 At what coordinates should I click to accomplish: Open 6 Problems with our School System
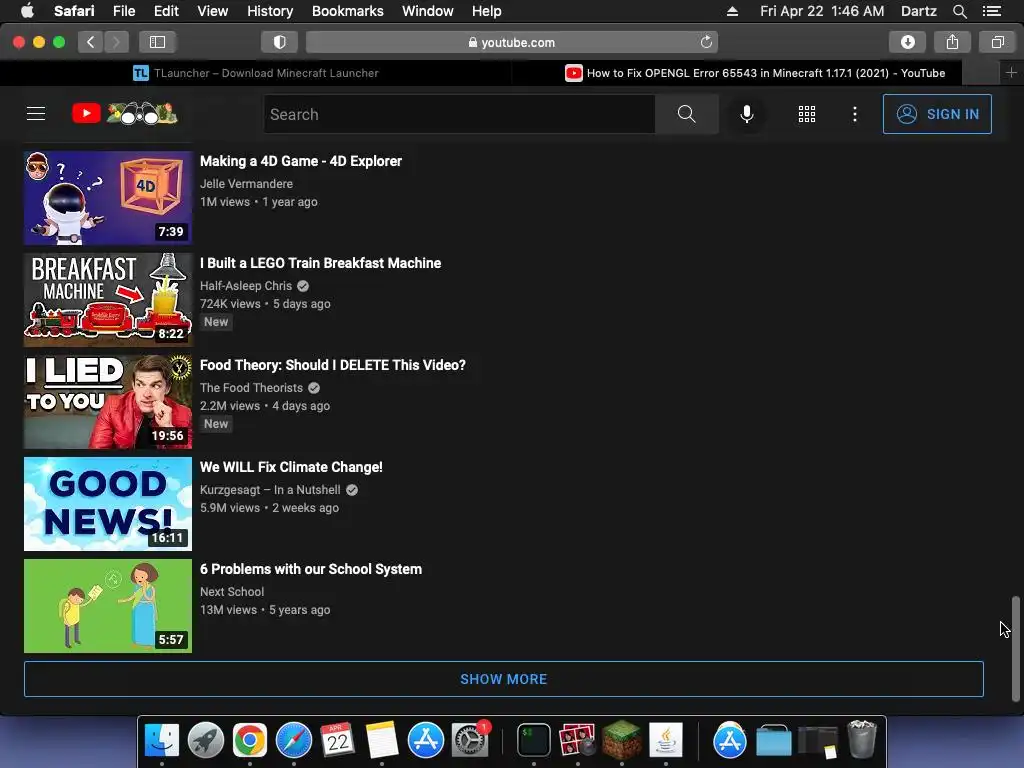point(311,569)
